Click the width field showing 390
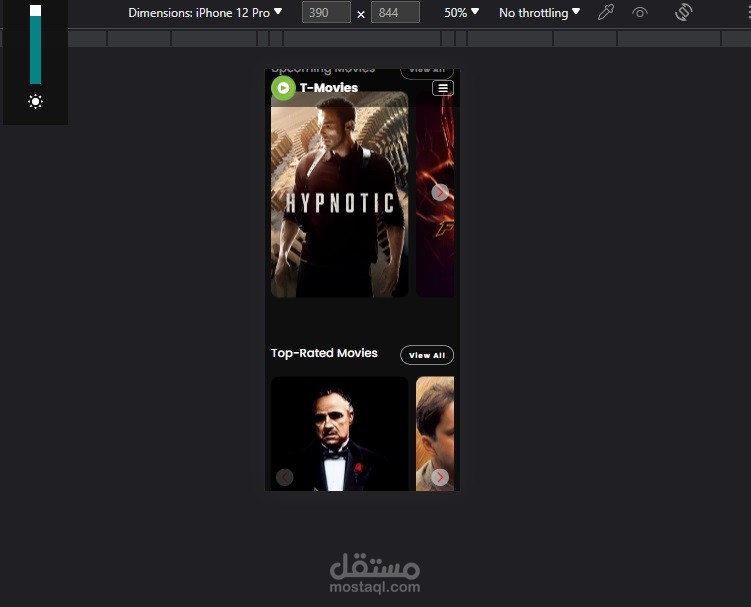This screenshot has height=607, width=751. (326, 12)
